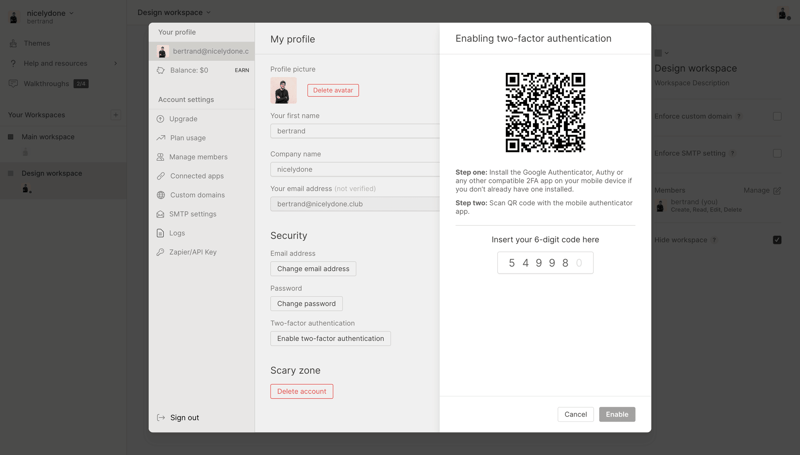
Task: Click the Logs document icon
Action: coord(160,233)
